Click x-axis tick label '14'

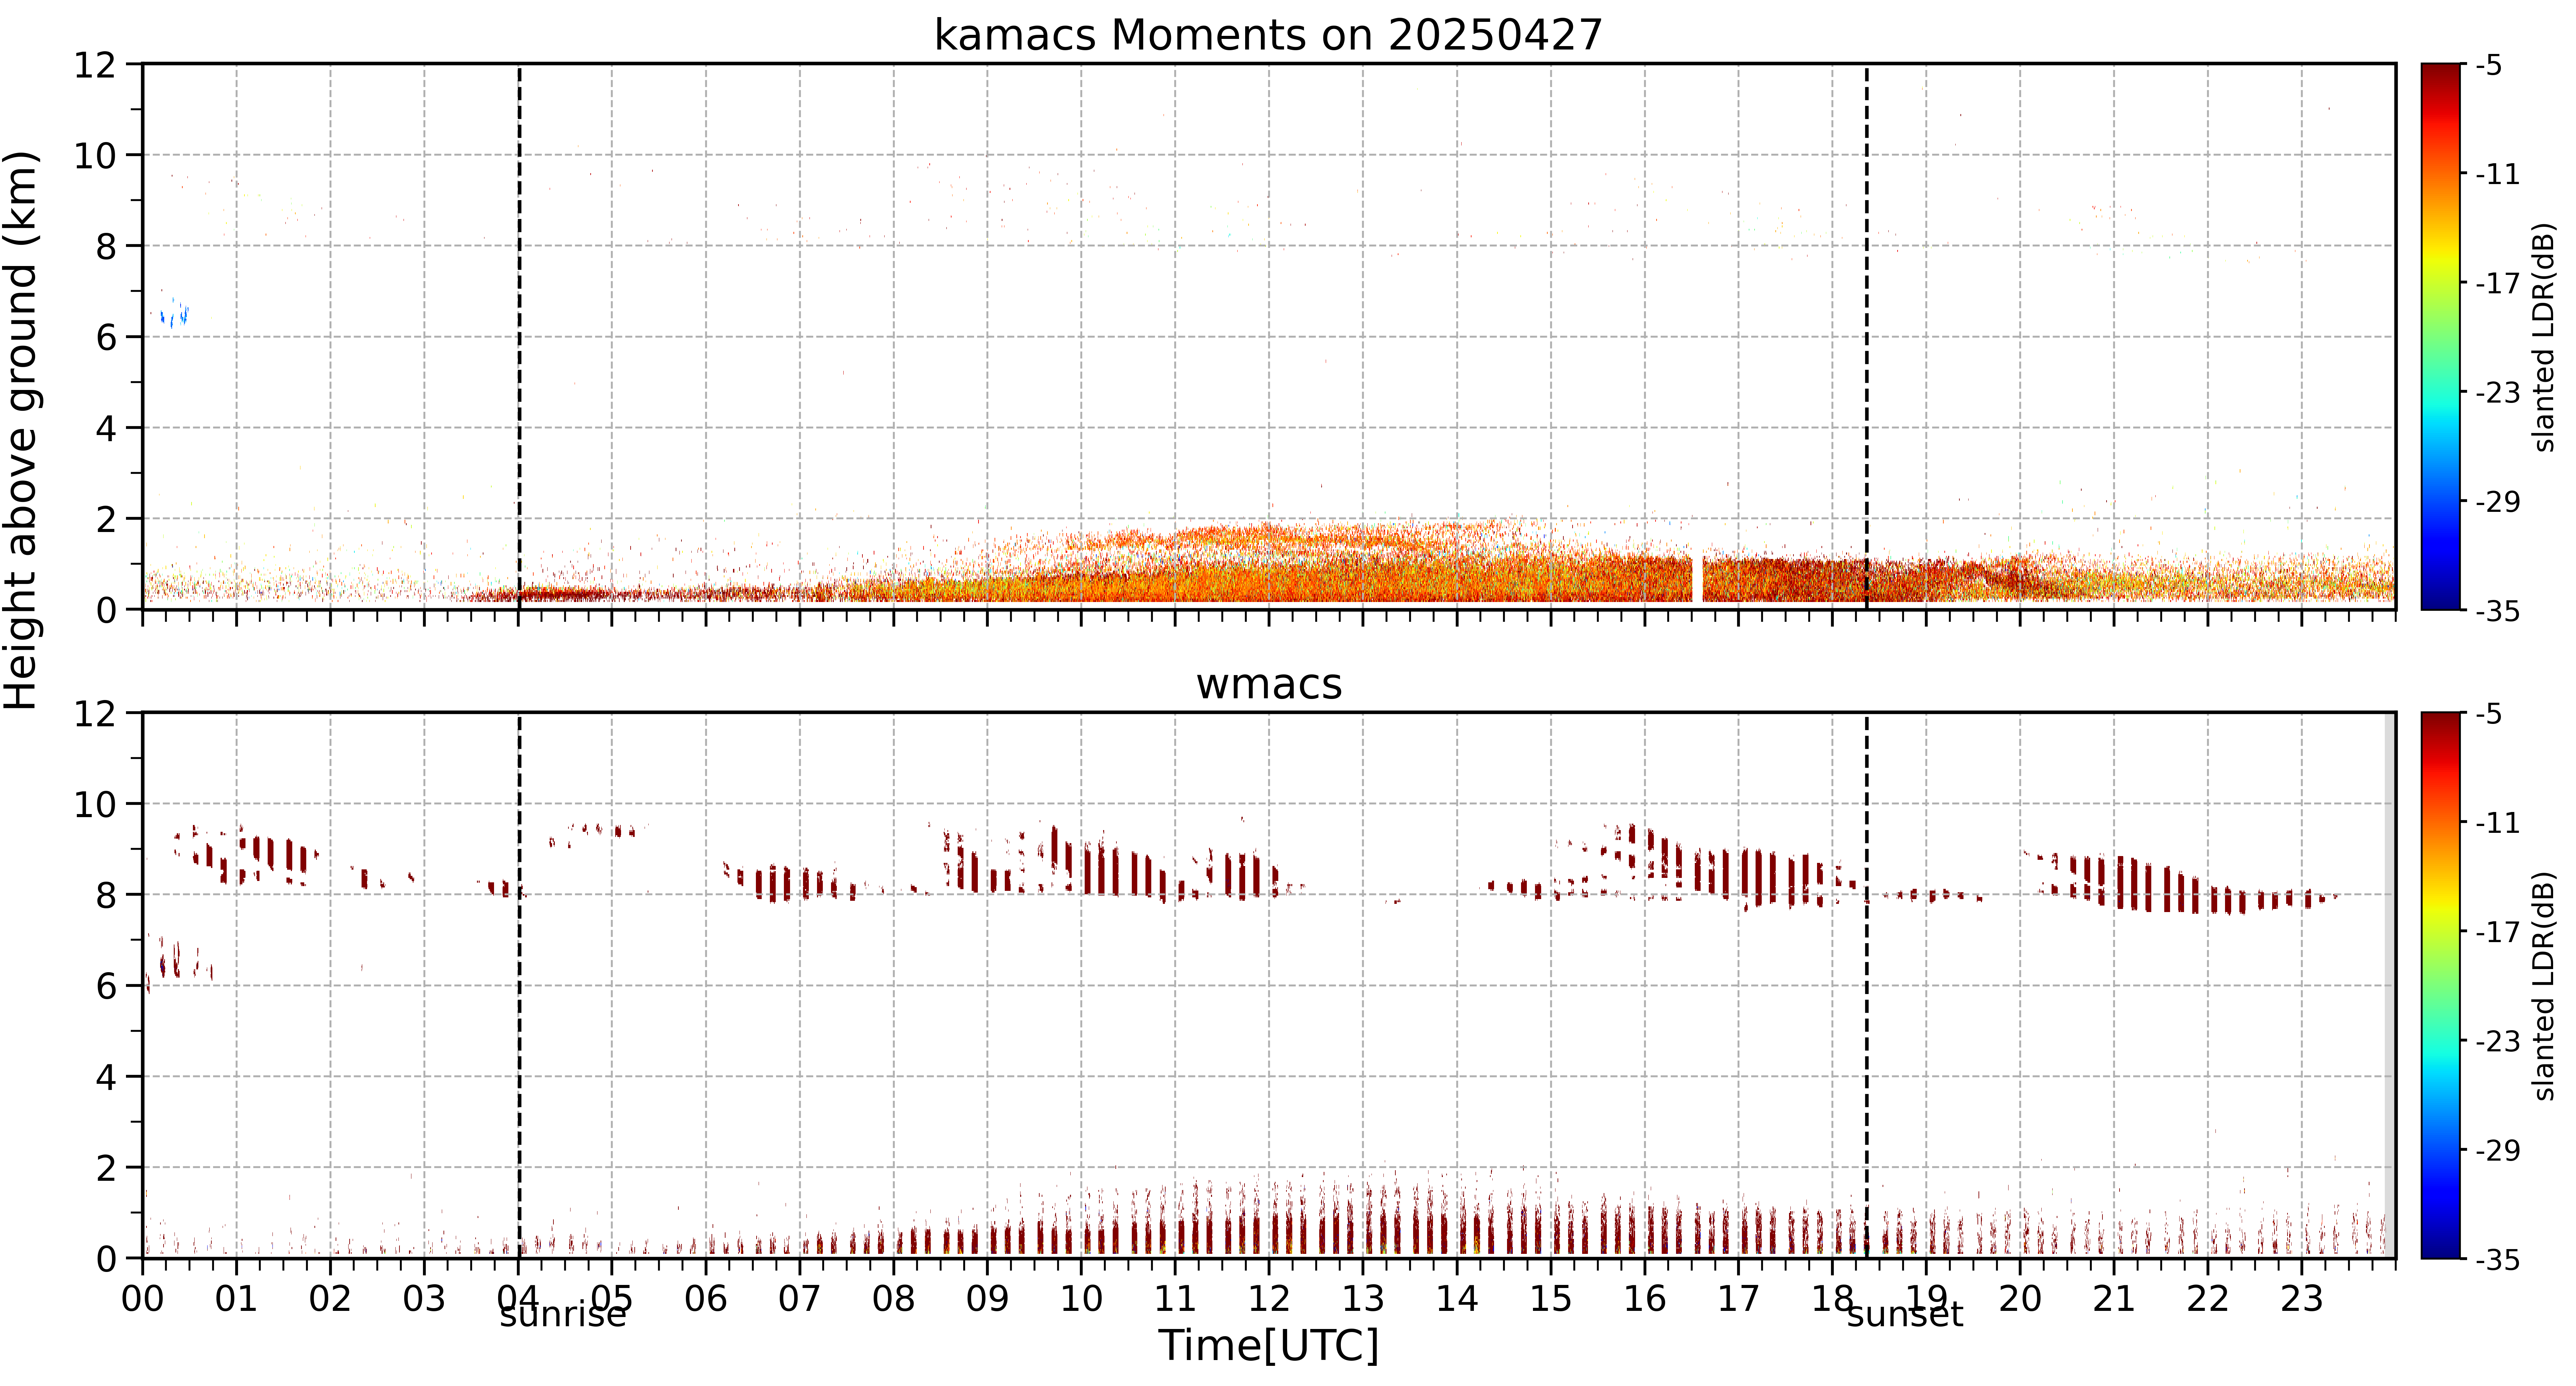click(x=1457, y=1299)
